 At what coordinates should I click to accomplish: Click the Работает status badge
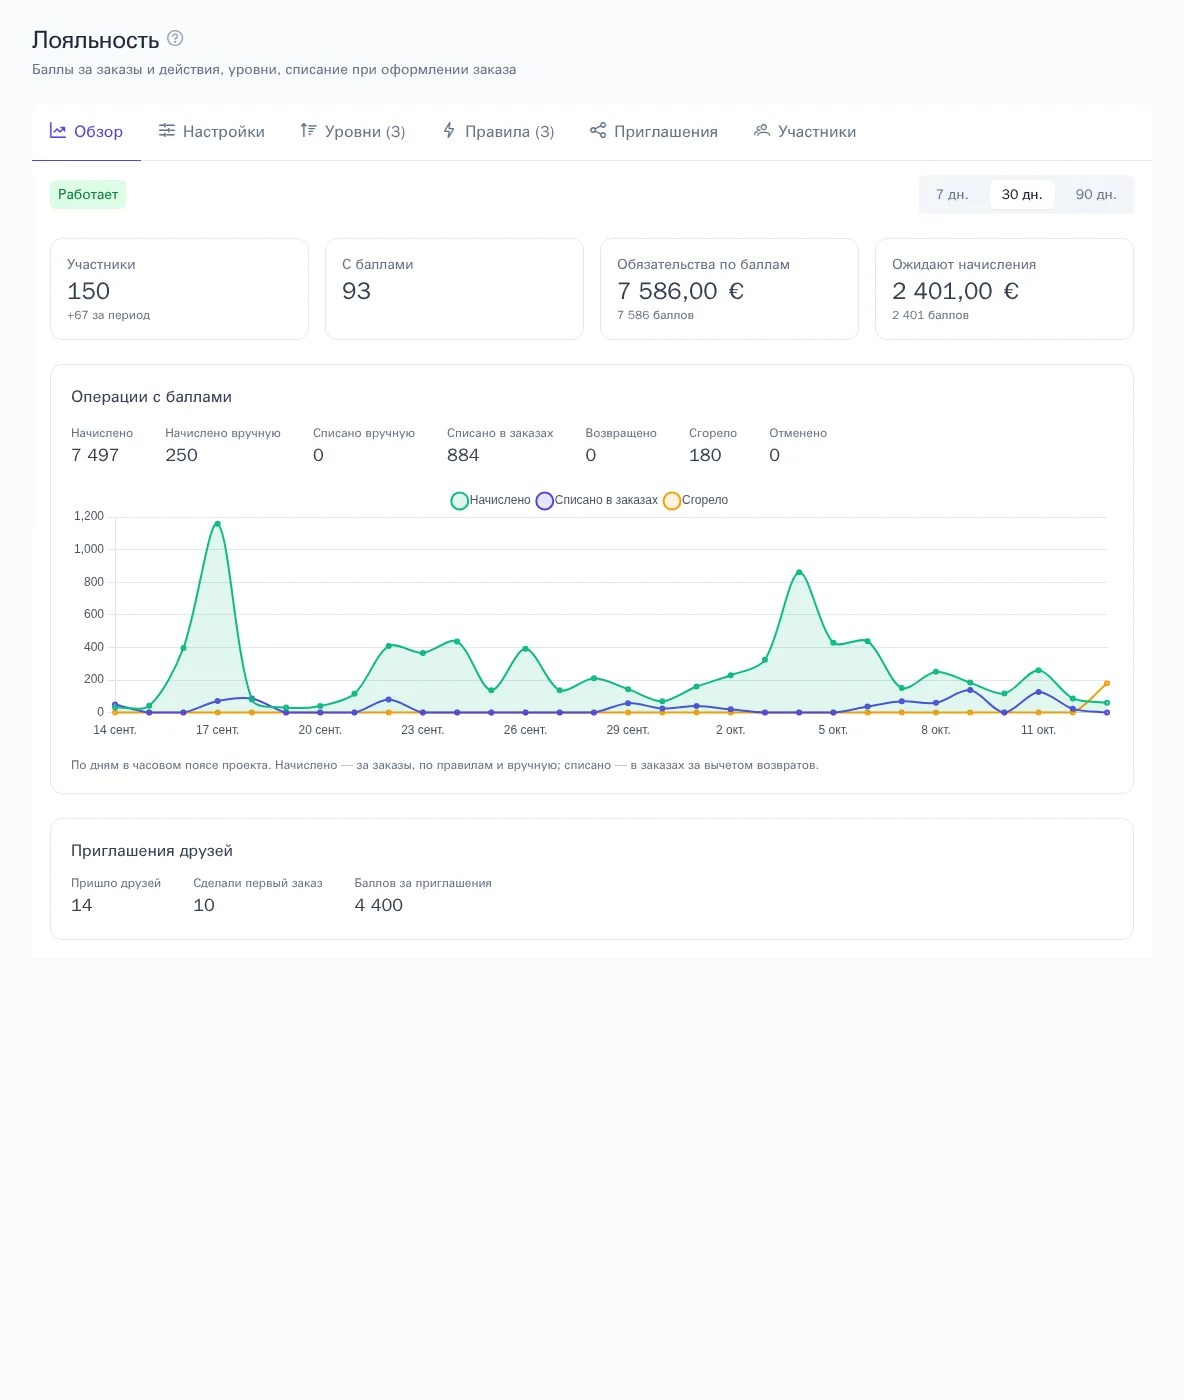click(88, 195)
